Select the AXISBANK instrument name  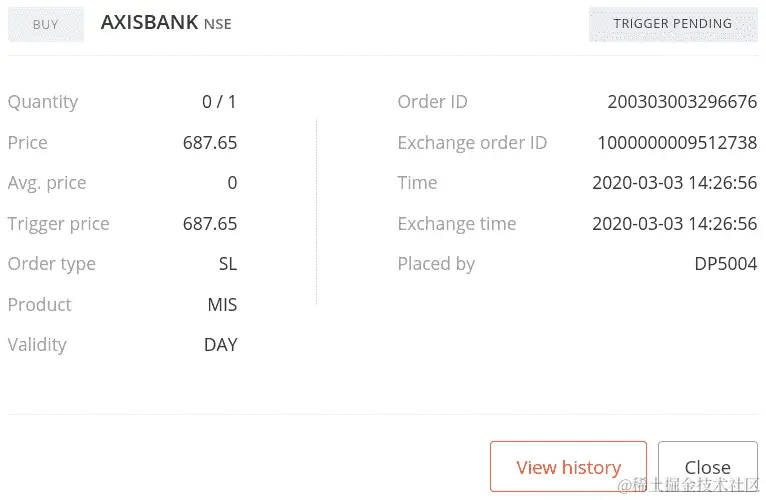[149, 22]
